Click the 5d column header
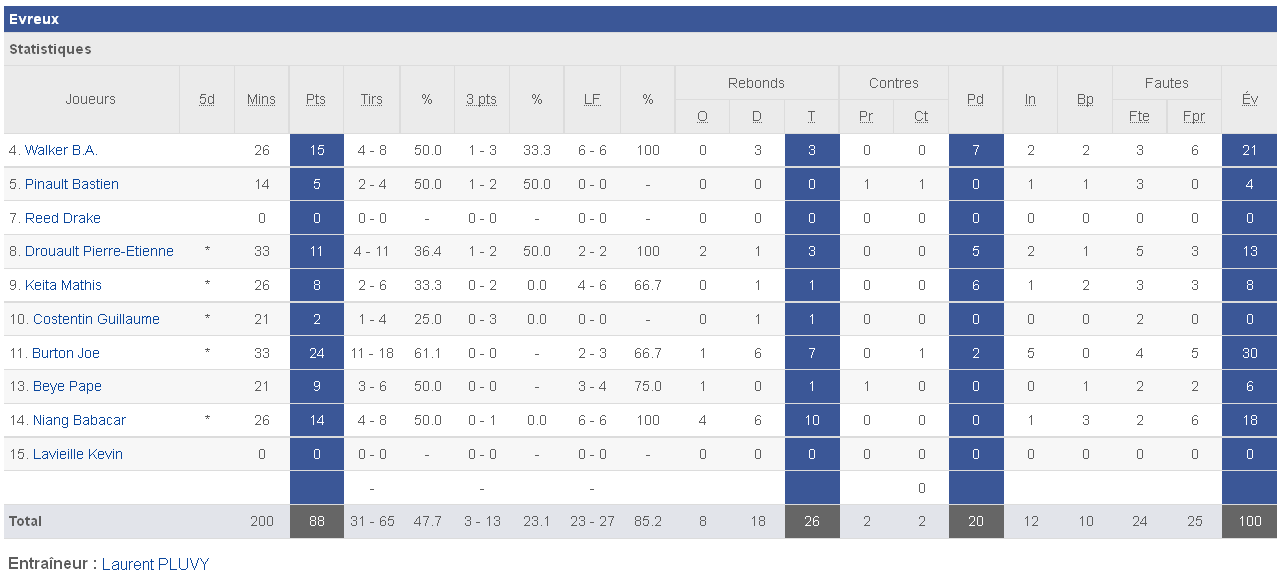Viewport: 1286px width, 580px height. (x=207, y=99)
